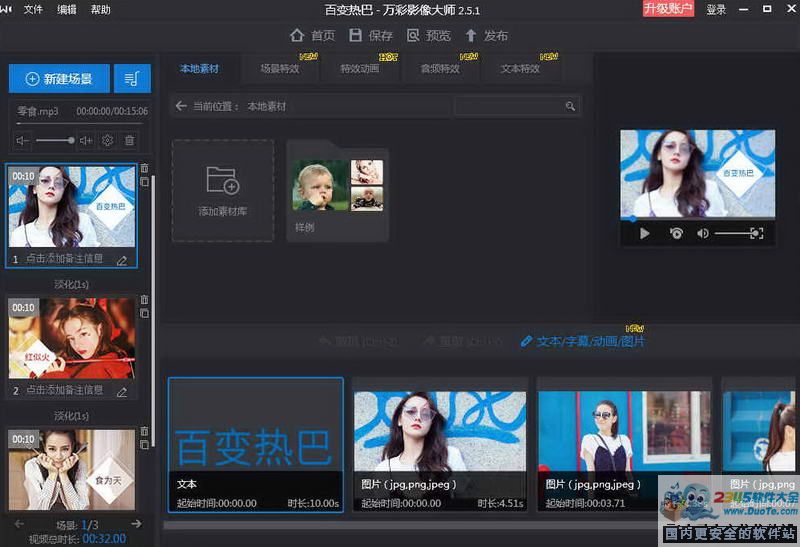
Task: Click the first 淡化(1s) transition label
Action: pyautogui.click(x=71, y=284)
